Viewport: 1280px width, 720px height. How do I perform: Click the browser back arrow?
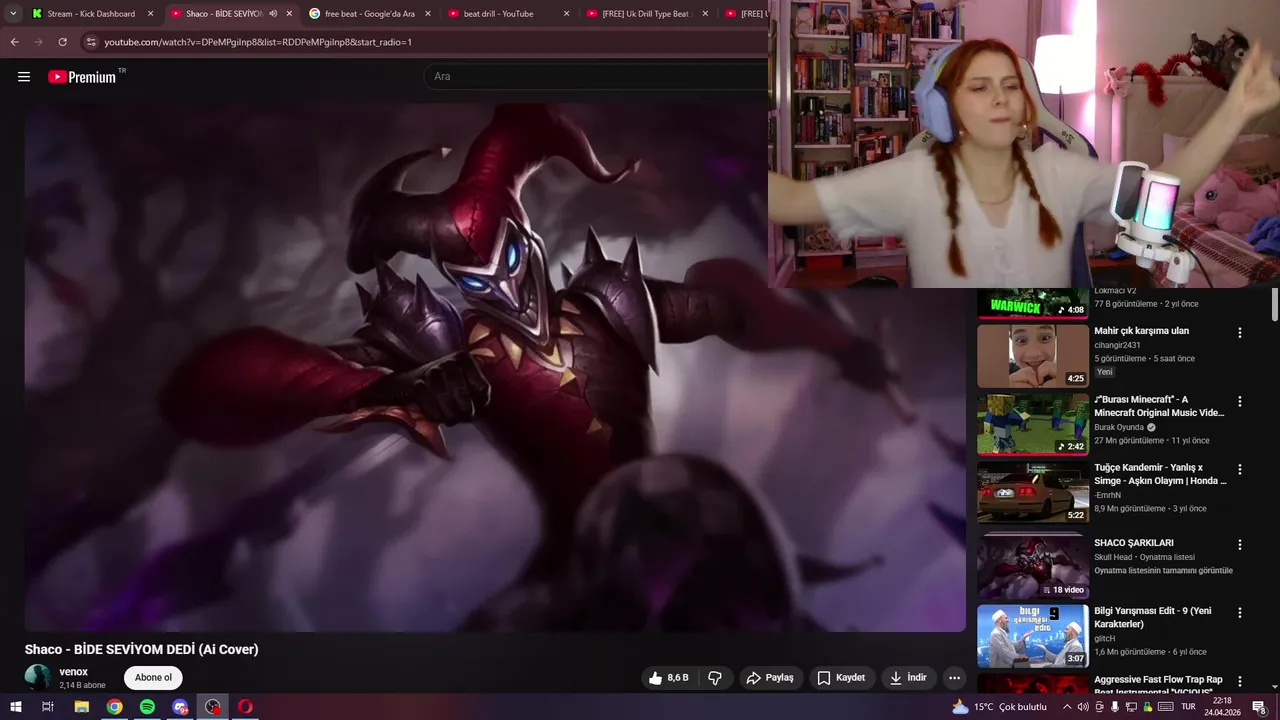(x=14, y=42)
